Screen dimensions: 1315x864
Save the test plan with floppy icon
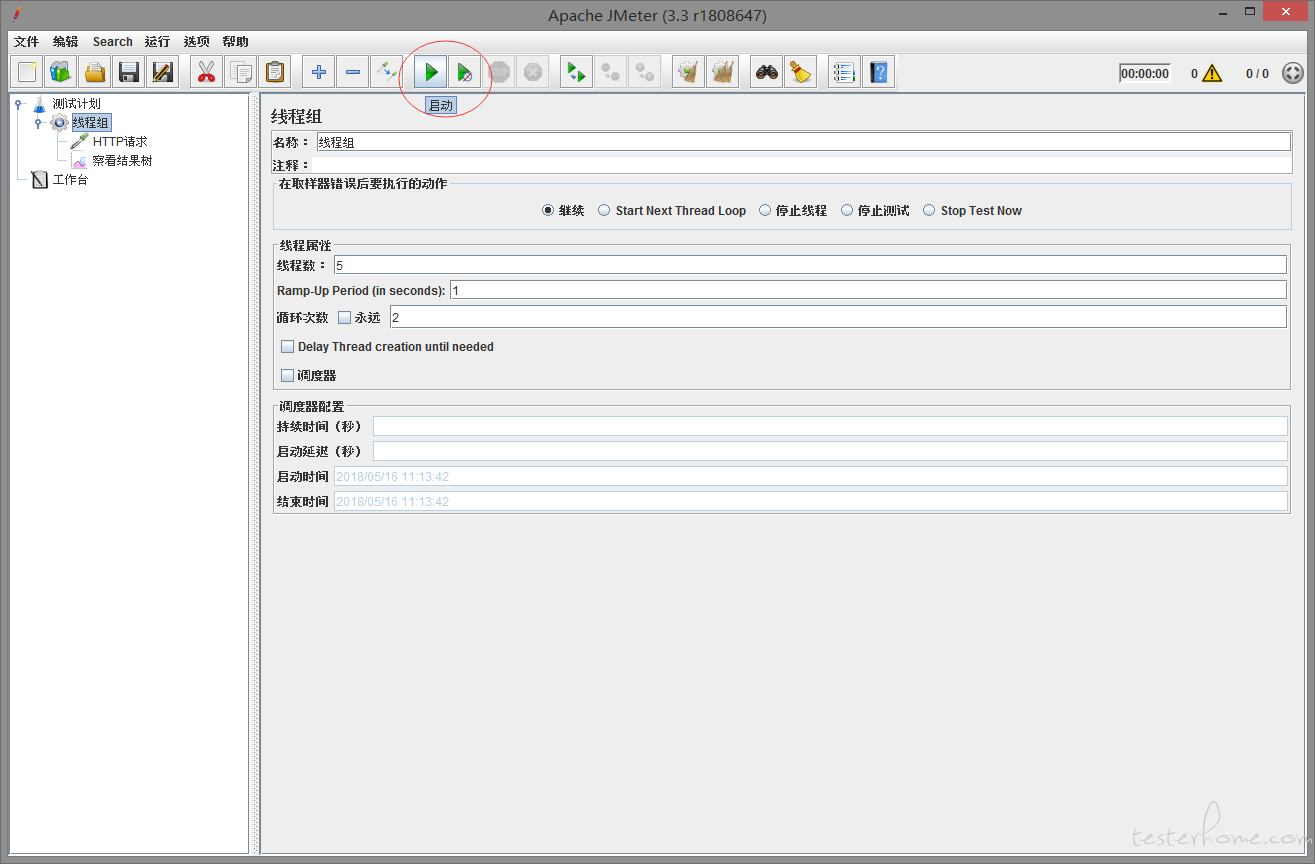pos(129,72)
